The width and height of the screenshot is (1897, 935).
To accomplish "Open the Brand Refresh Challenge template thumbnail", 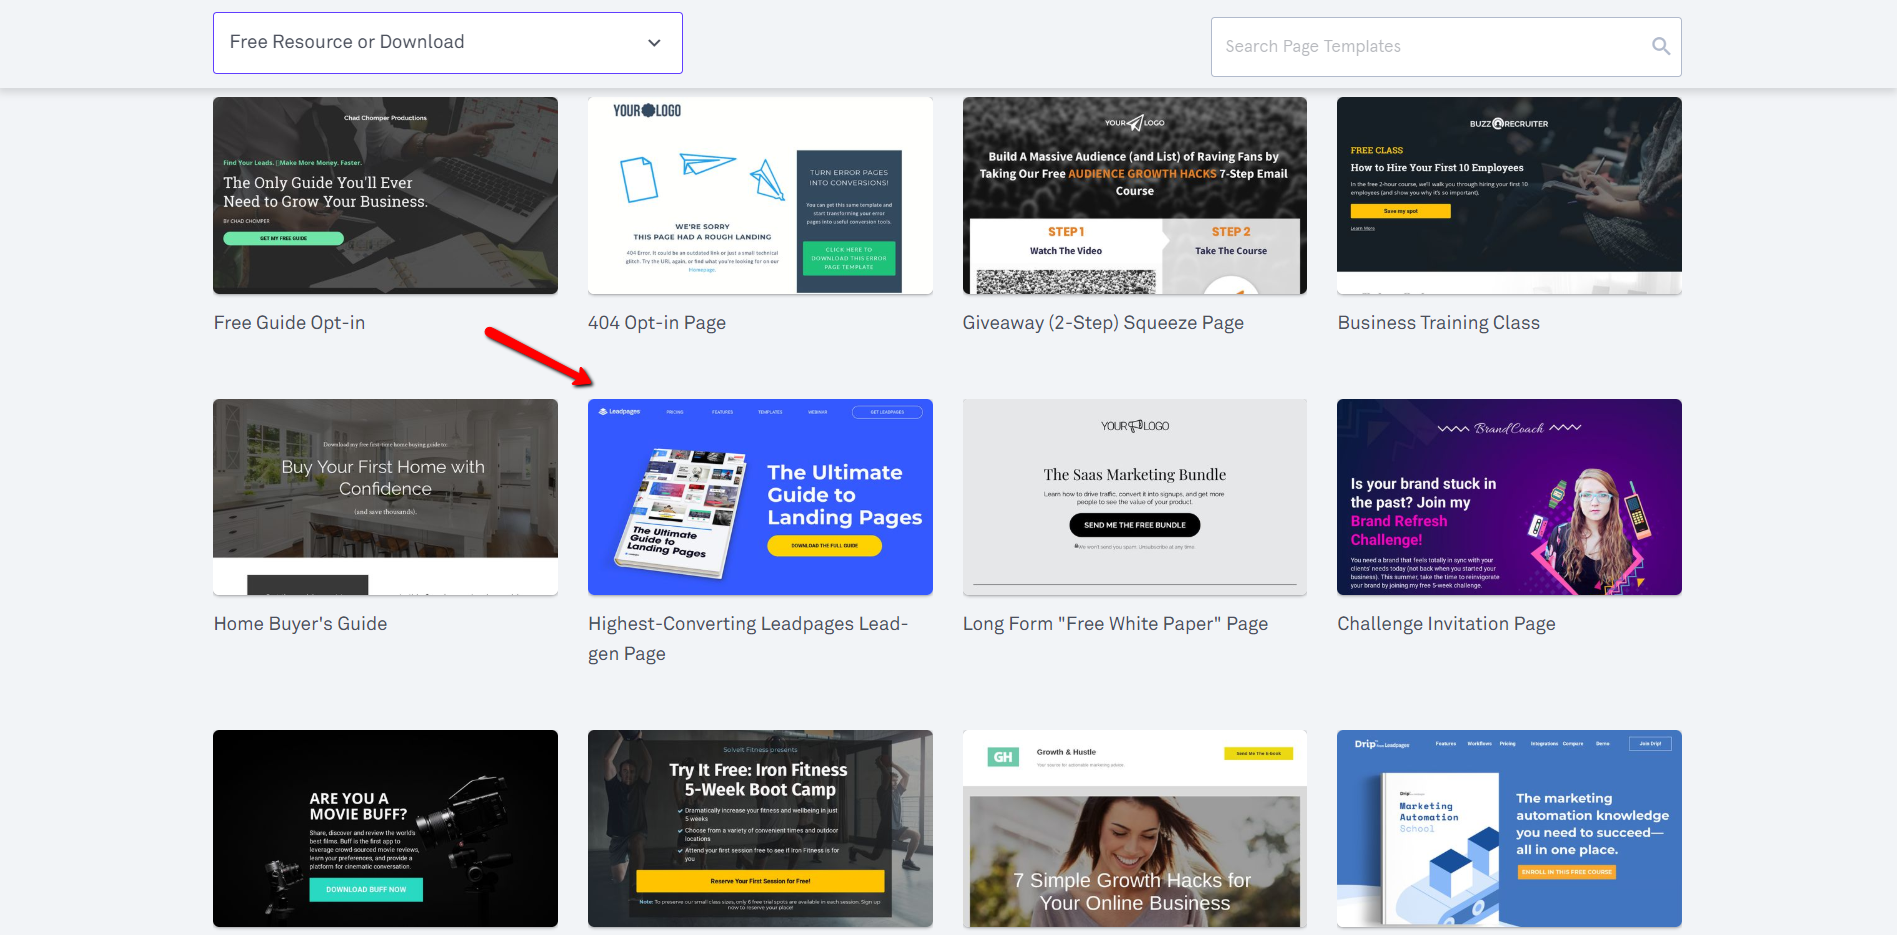I will tap(1509, 497).
